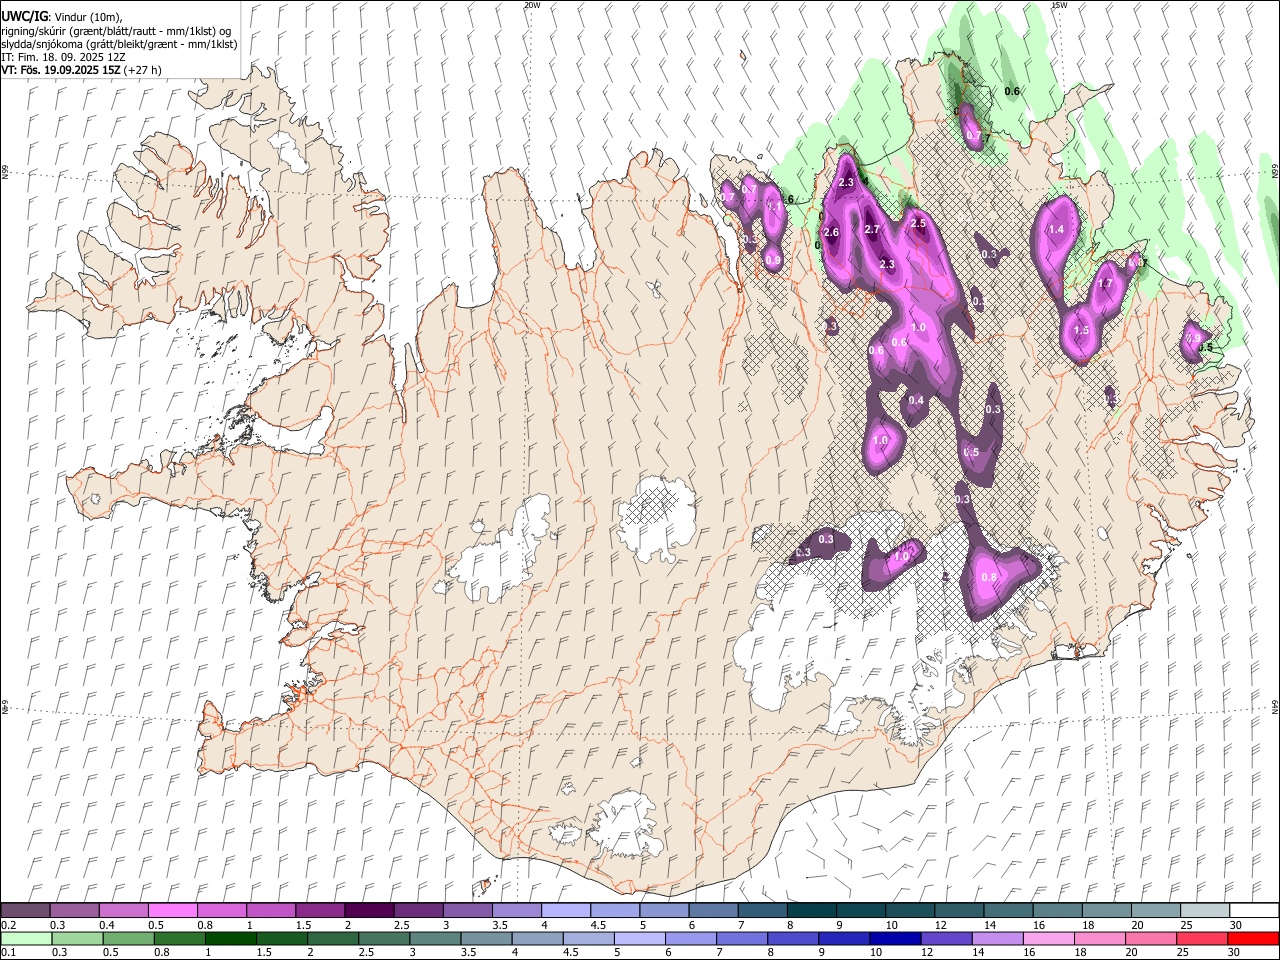Select the darkest green swatch labeled 1 in the rain legend

click(x=231, y=938)
